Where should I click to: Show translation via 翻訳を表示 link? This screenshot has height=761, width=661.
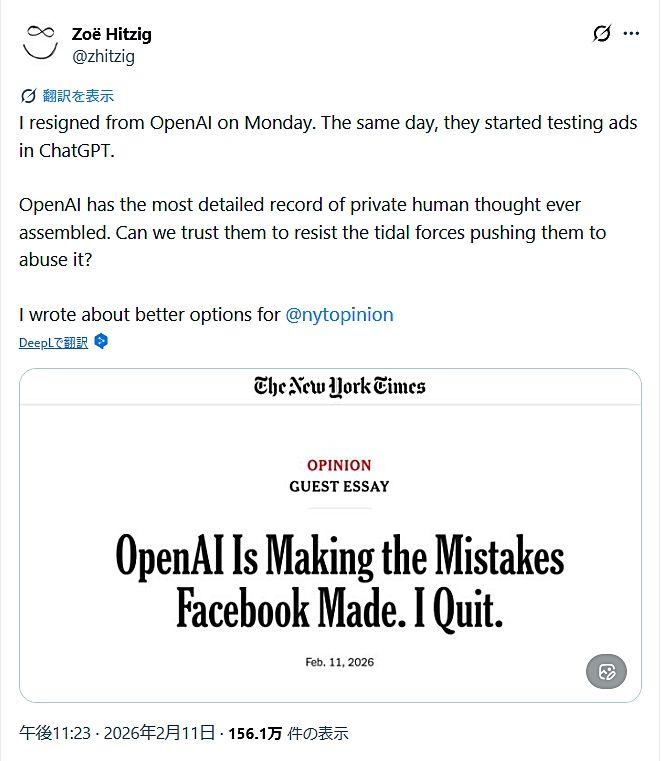(78, 96)
